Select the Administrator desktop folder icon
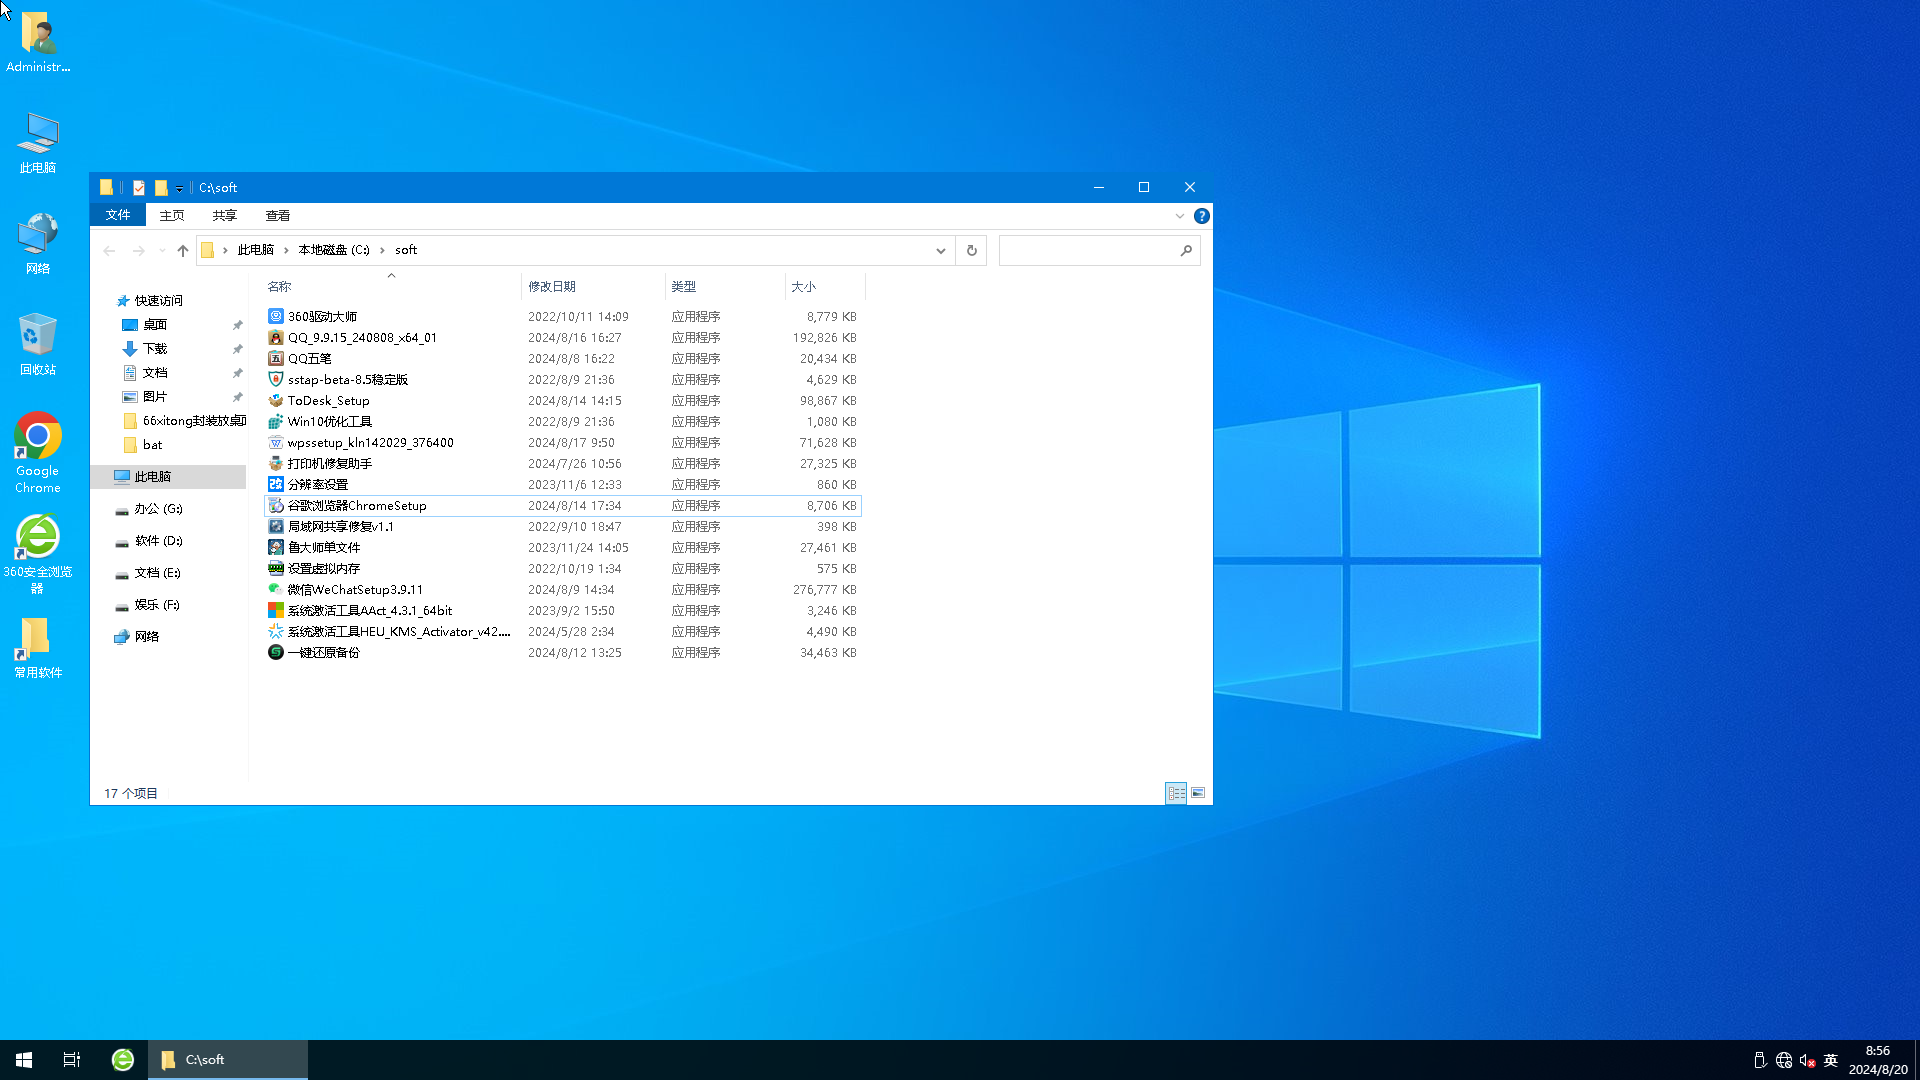The width and height of the screenshot is (1920, 1080). pos(38,42)
